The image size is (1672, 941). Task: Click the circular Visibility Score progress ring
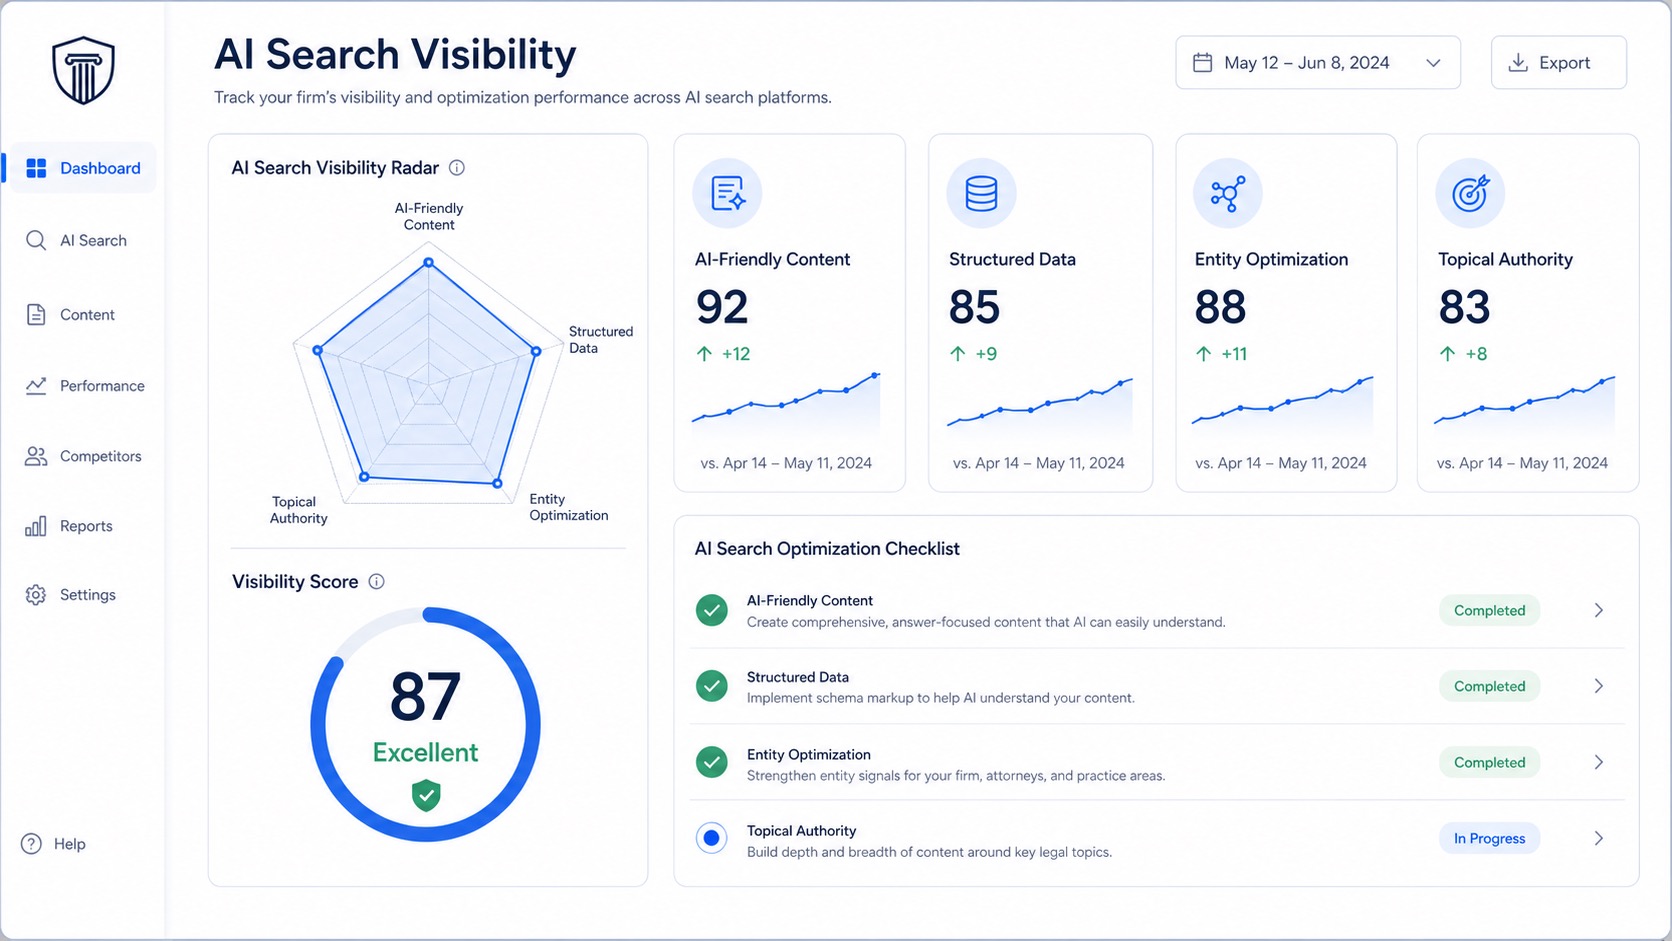point(426,724)
